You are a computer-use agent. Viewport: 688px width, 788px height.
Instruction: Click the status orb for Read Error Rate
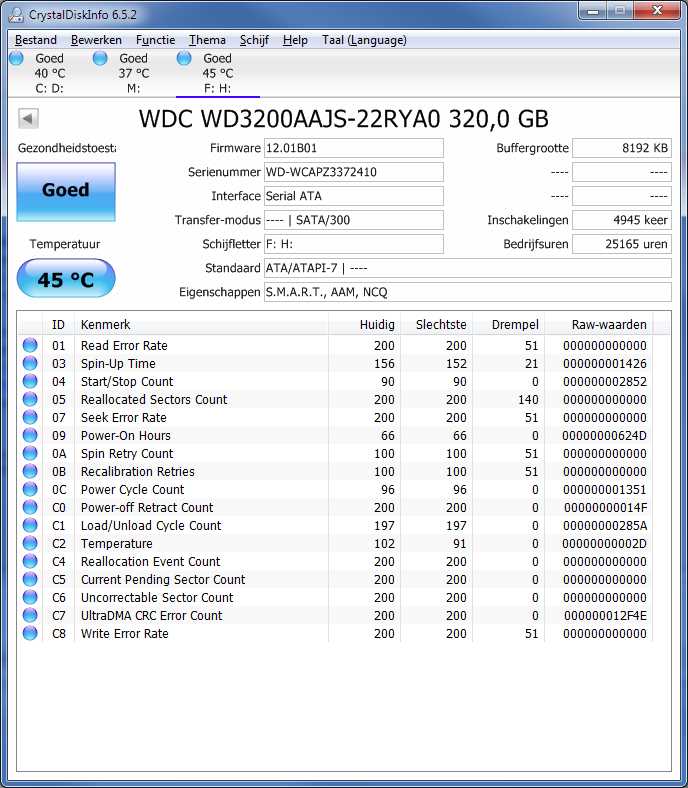30,345
